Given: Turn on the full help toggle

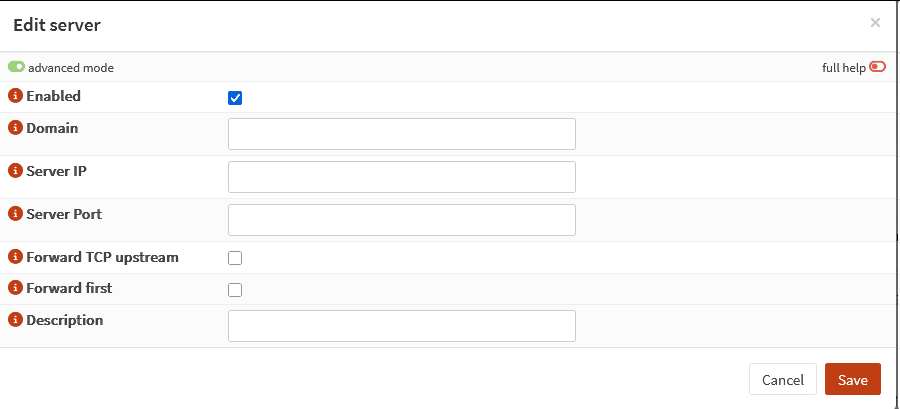Looking at the screenshot, I should pos(878,67).
